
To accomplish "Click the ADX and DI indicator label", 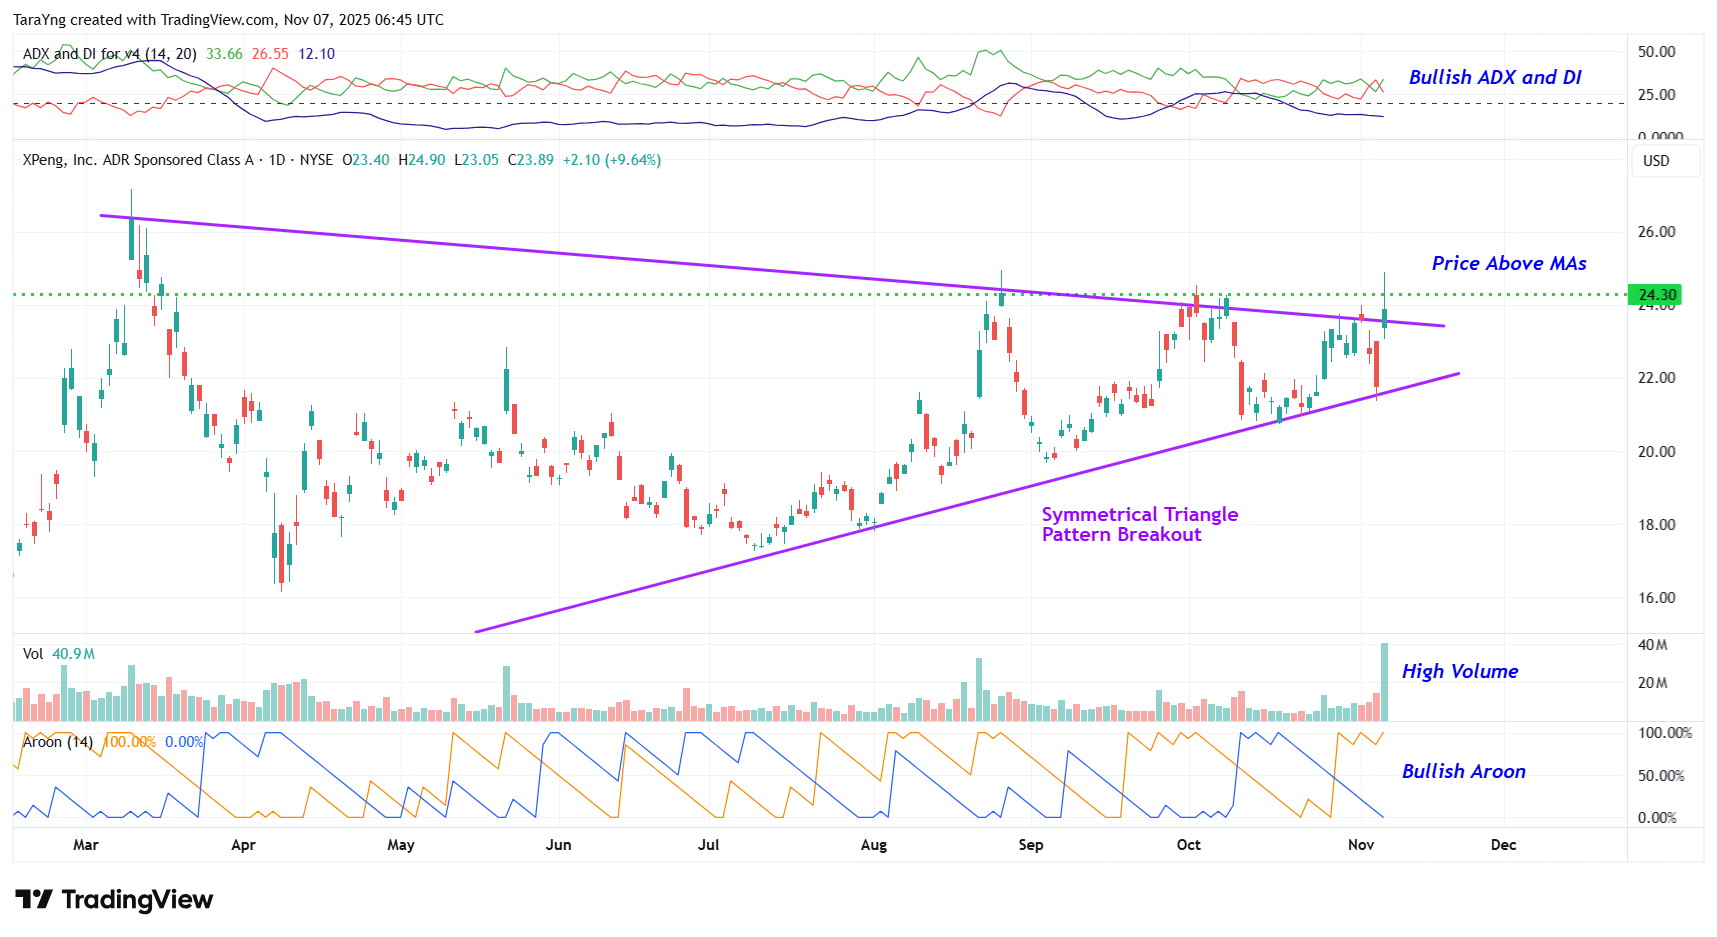I will [x=109, y=54].
